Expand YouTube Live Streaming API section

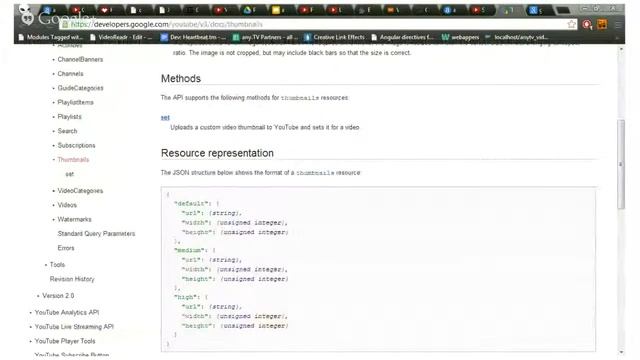click(74, 327)
